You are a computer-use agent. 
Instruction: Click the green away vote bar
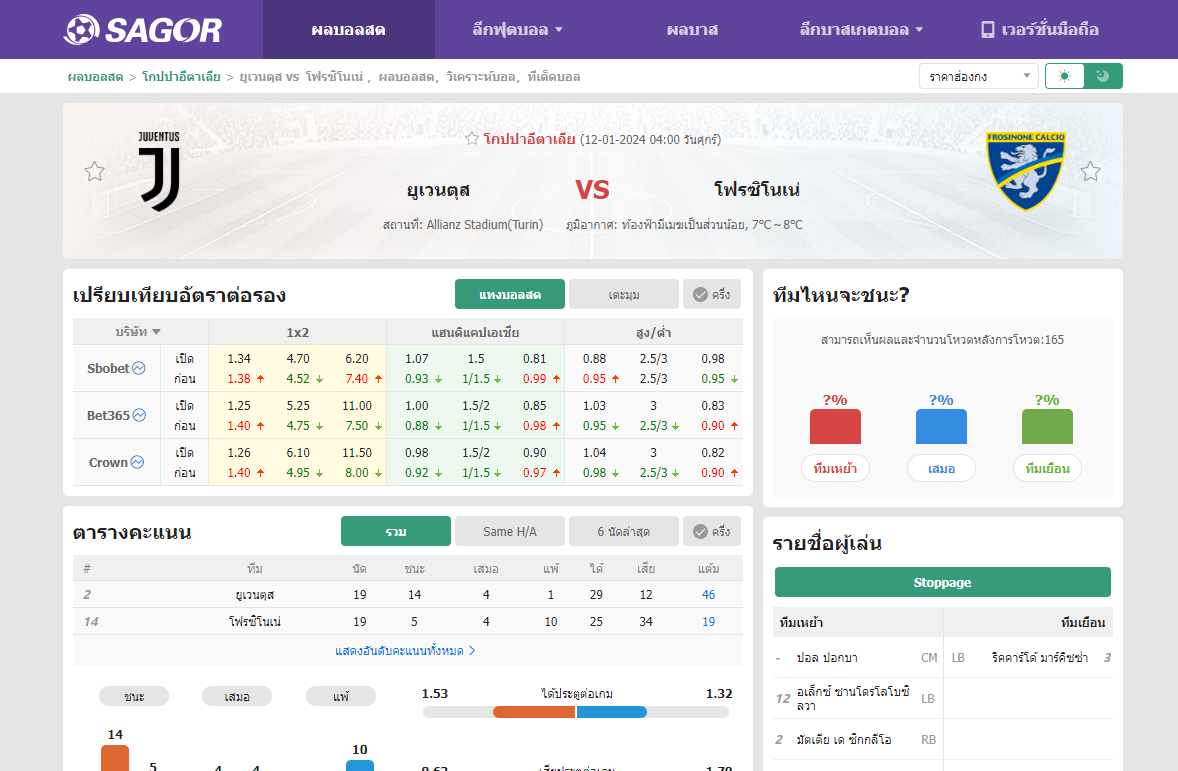pyautogui.click(x=1047, y=427)
